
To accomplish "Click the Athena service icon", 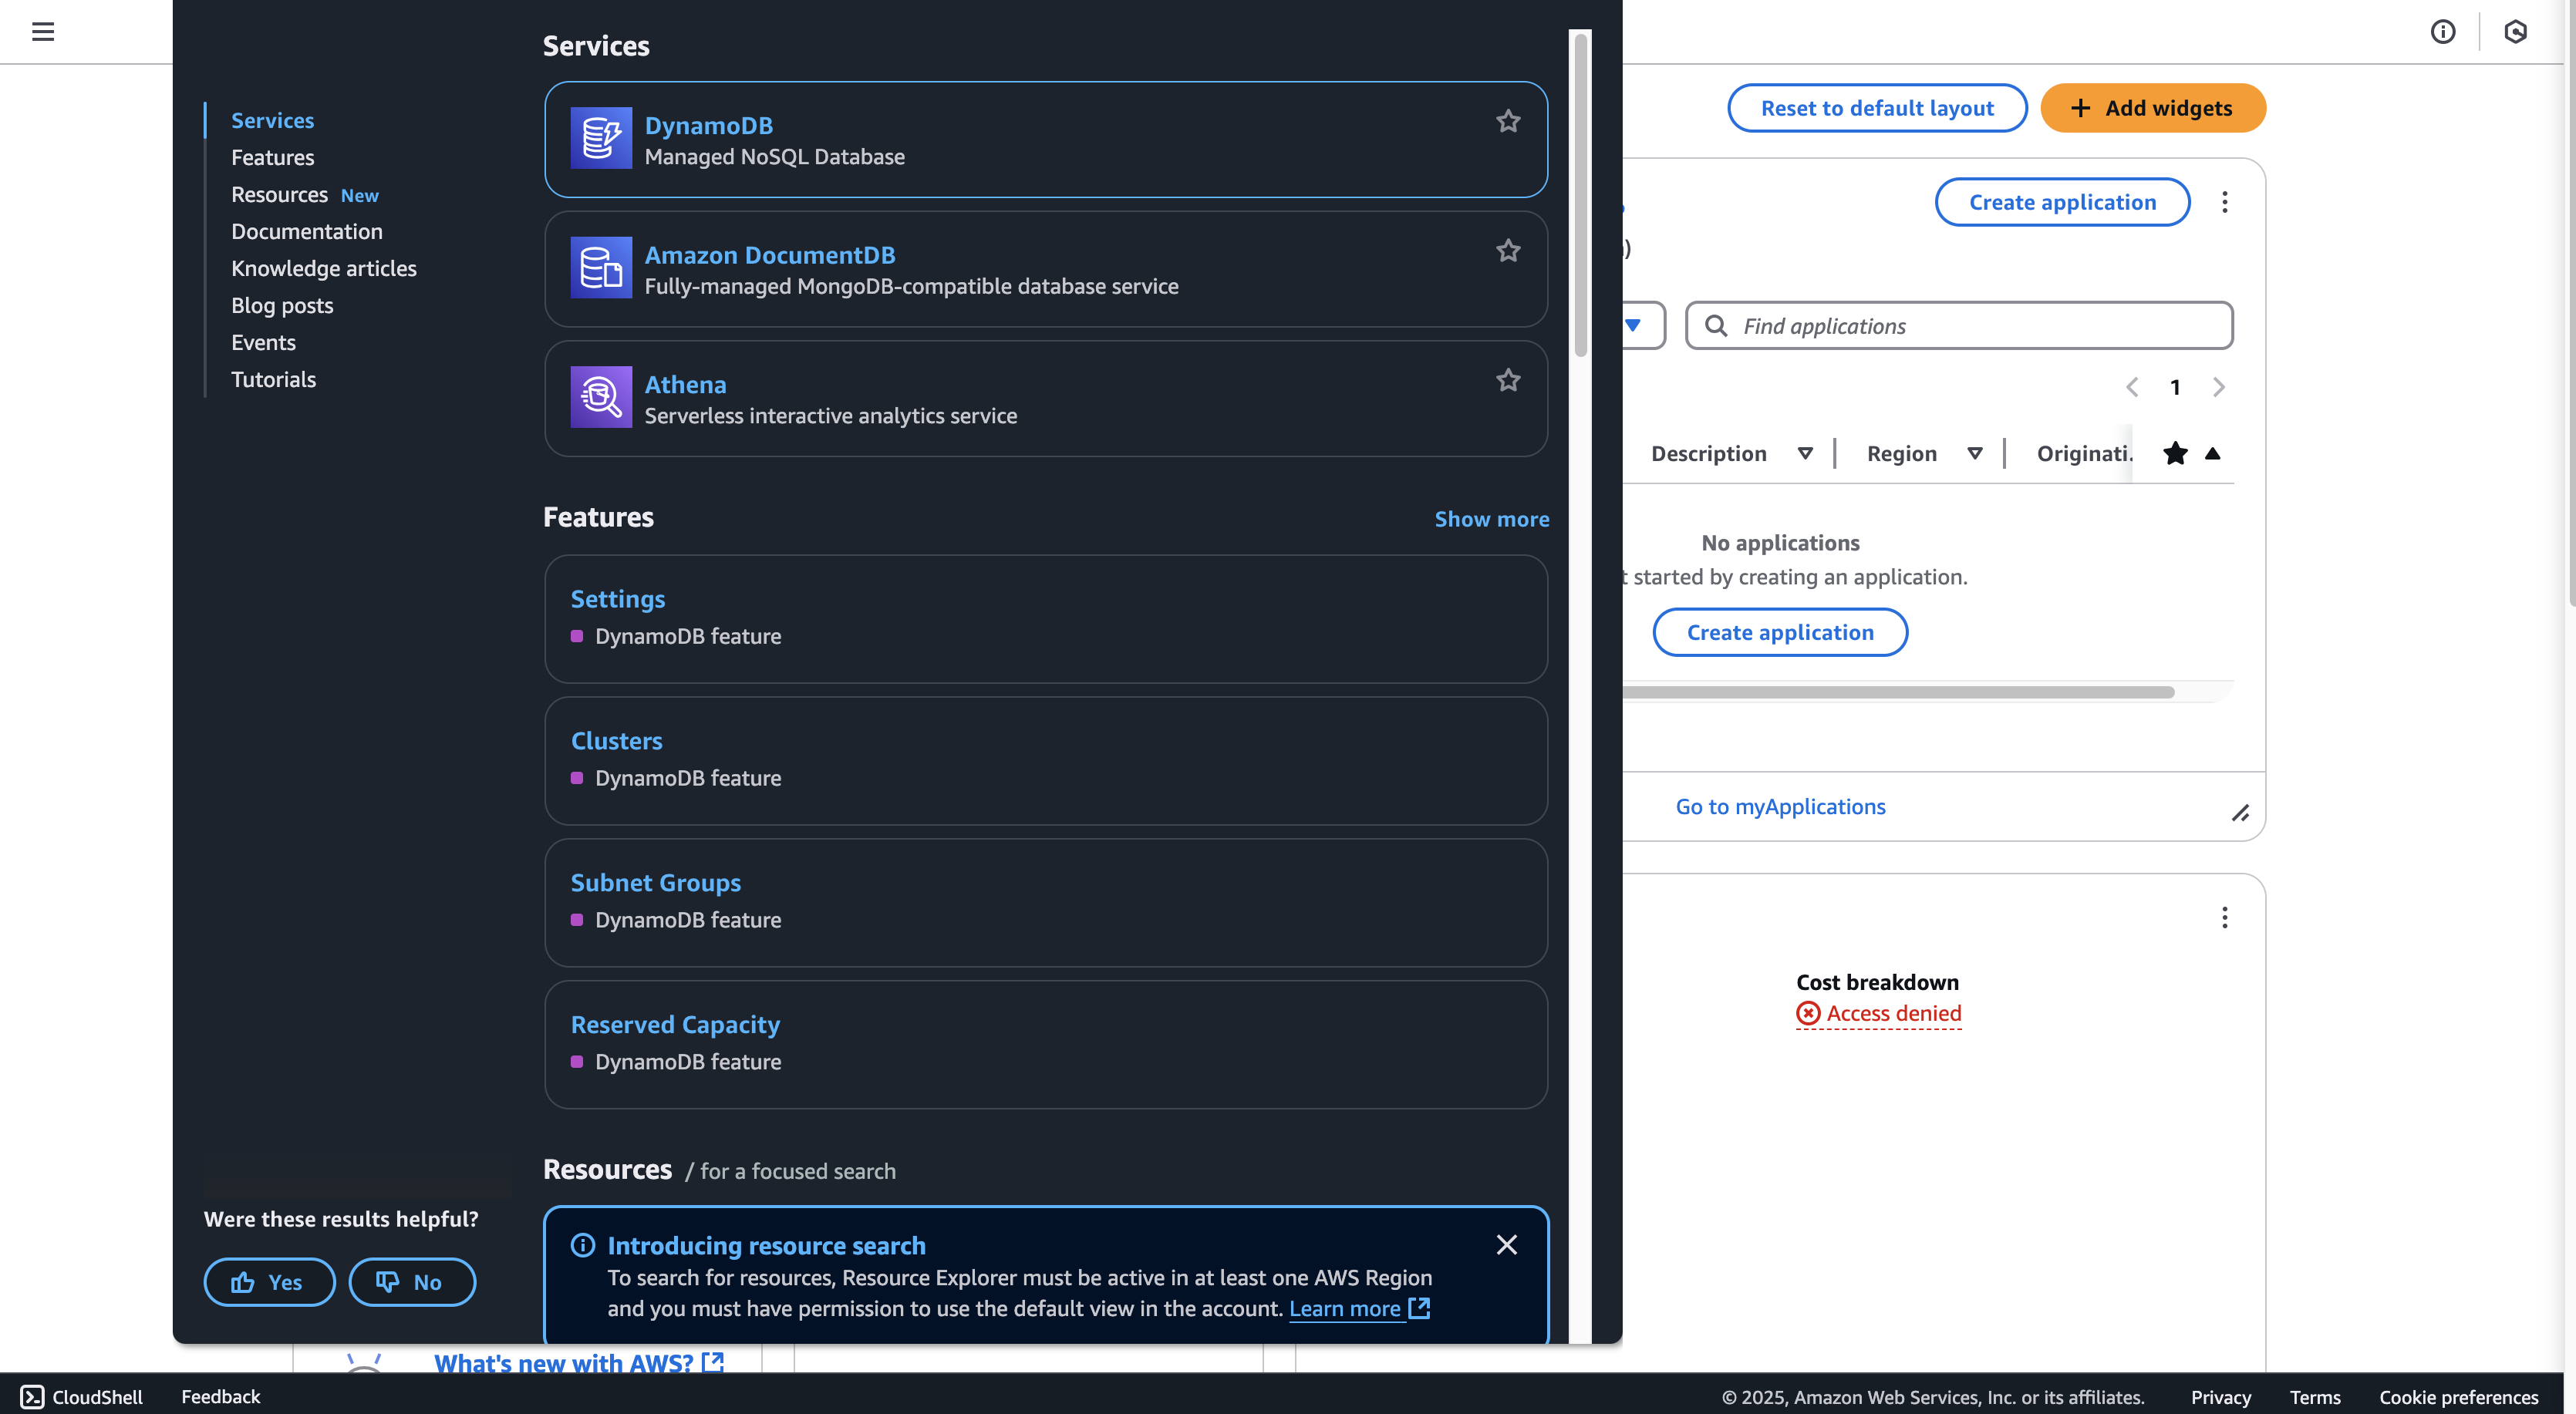I will click(601, 397).
